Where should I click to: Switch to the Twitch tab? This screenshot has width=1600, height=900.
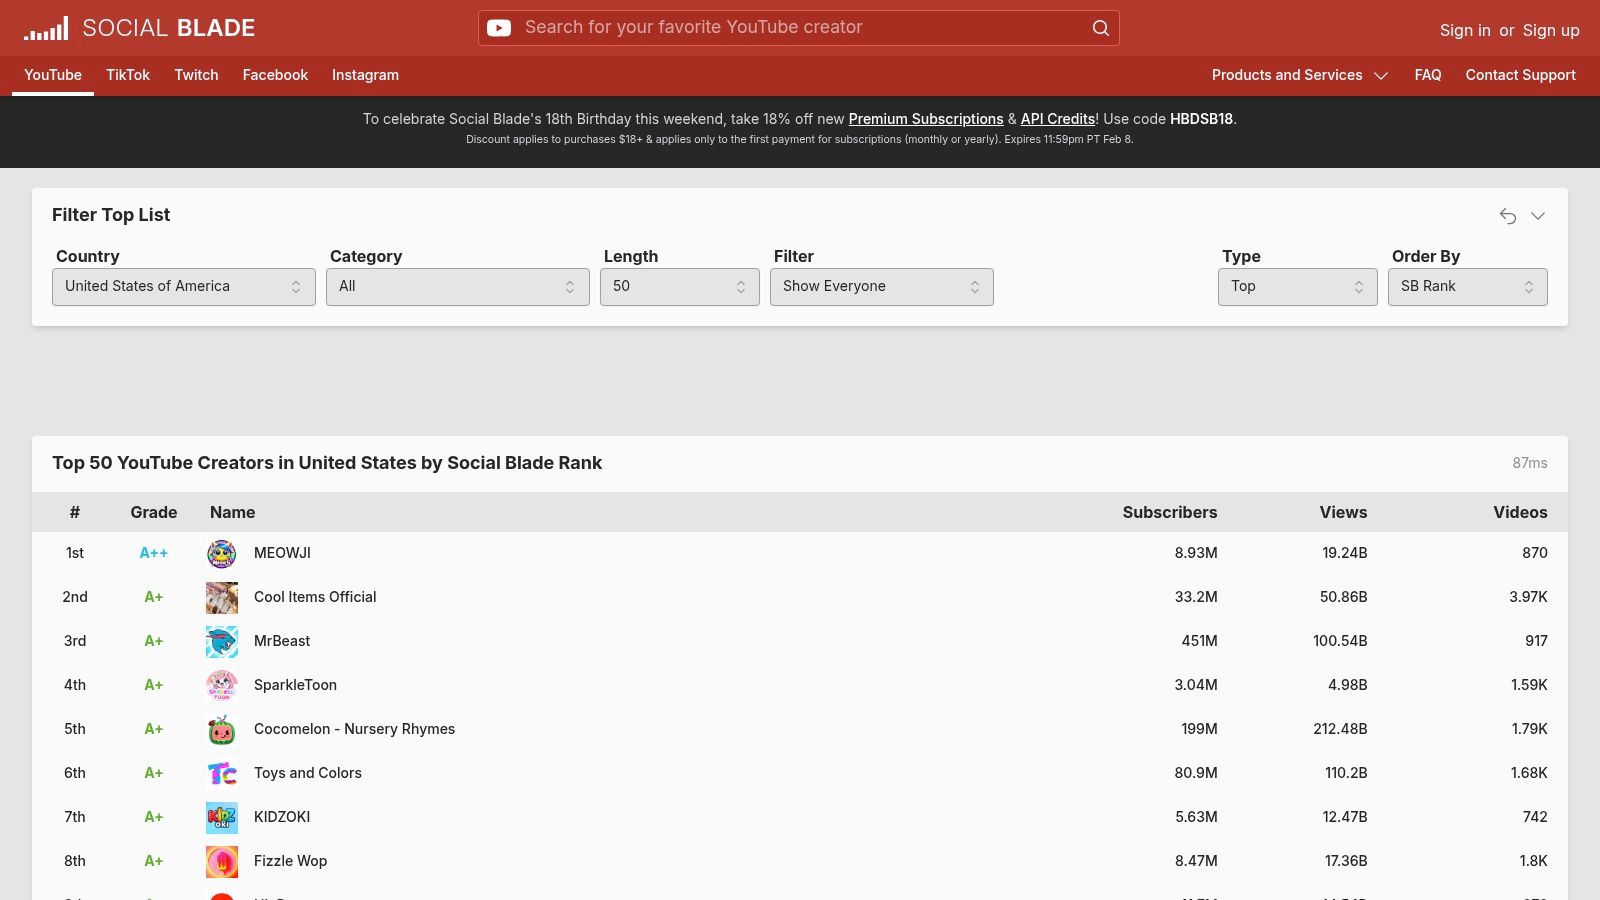tap(196, 75)
